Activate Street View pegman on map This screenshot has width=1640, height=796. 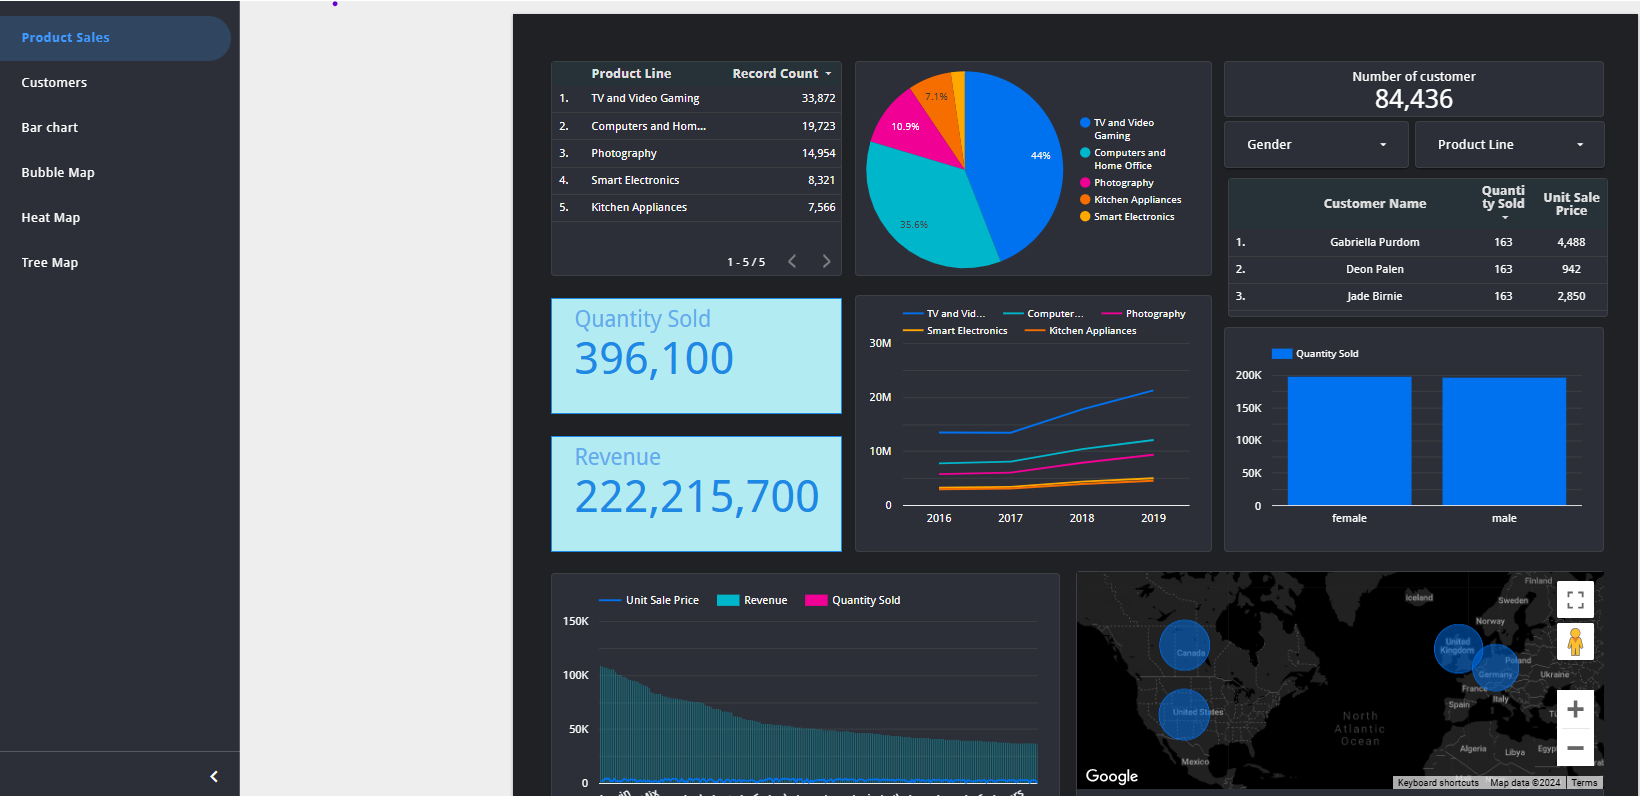pyautogui.click(x=1575, y=641)
